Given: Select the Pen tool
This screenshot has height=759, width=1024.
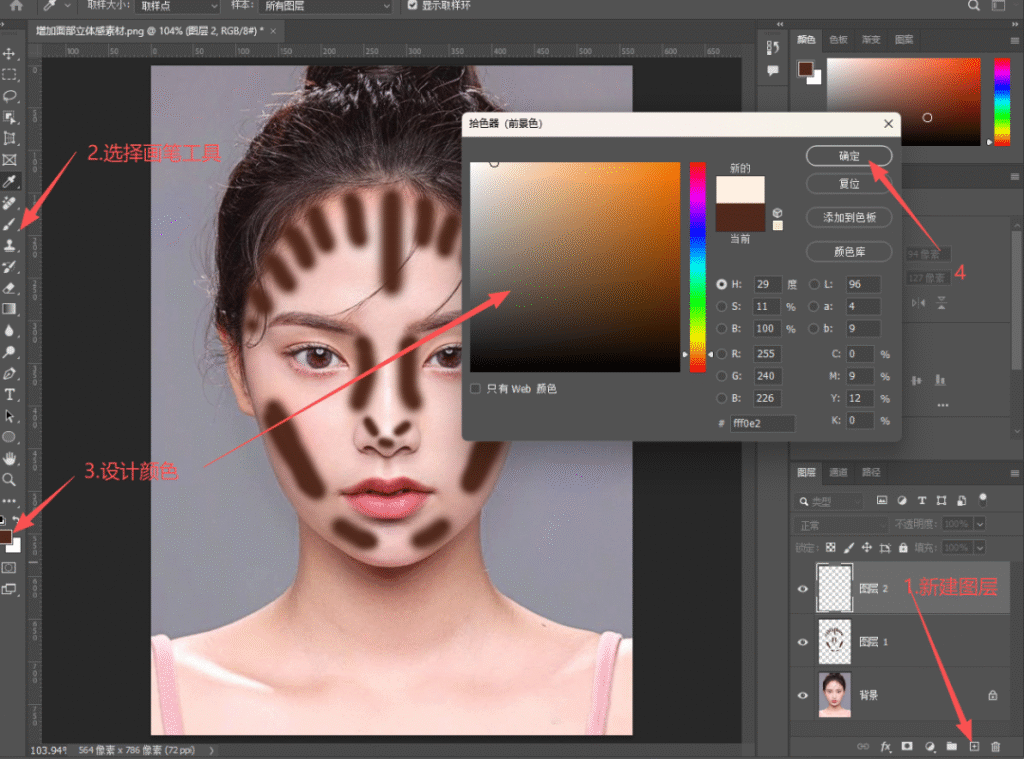Looking at the screenshot, I should pyautogui.click(x=9, y=374).
